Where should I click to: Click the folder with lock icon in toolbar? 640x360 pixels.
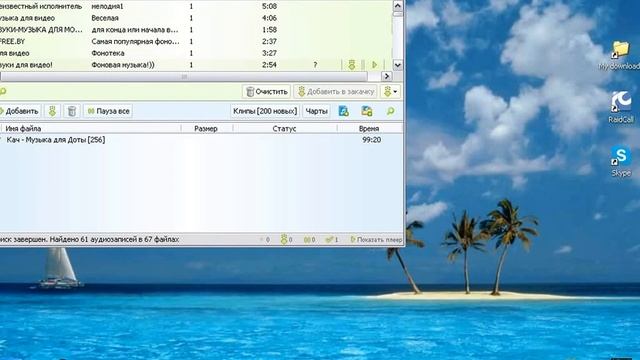pyautogui.click(x=367, y=111)
